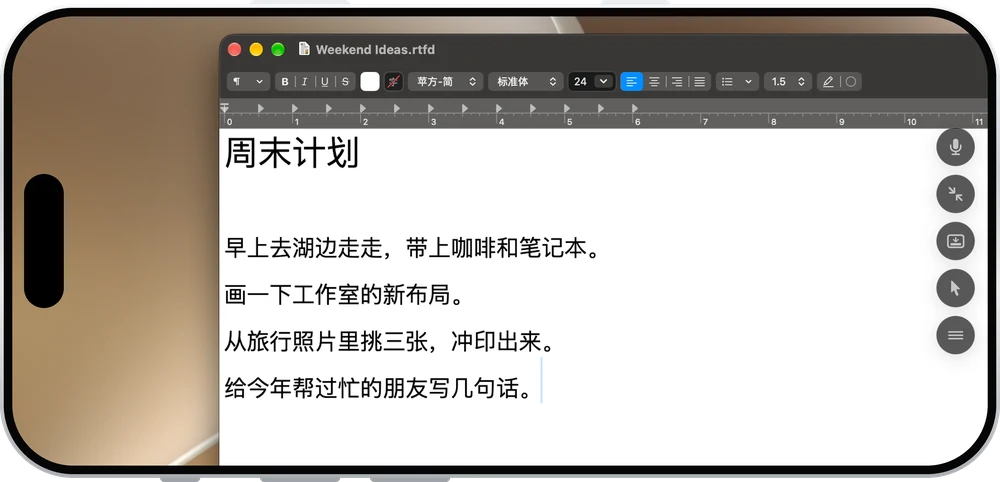Toggle strikethrough formatting
Screen dimensions: 1000x482
click(345, 82)
